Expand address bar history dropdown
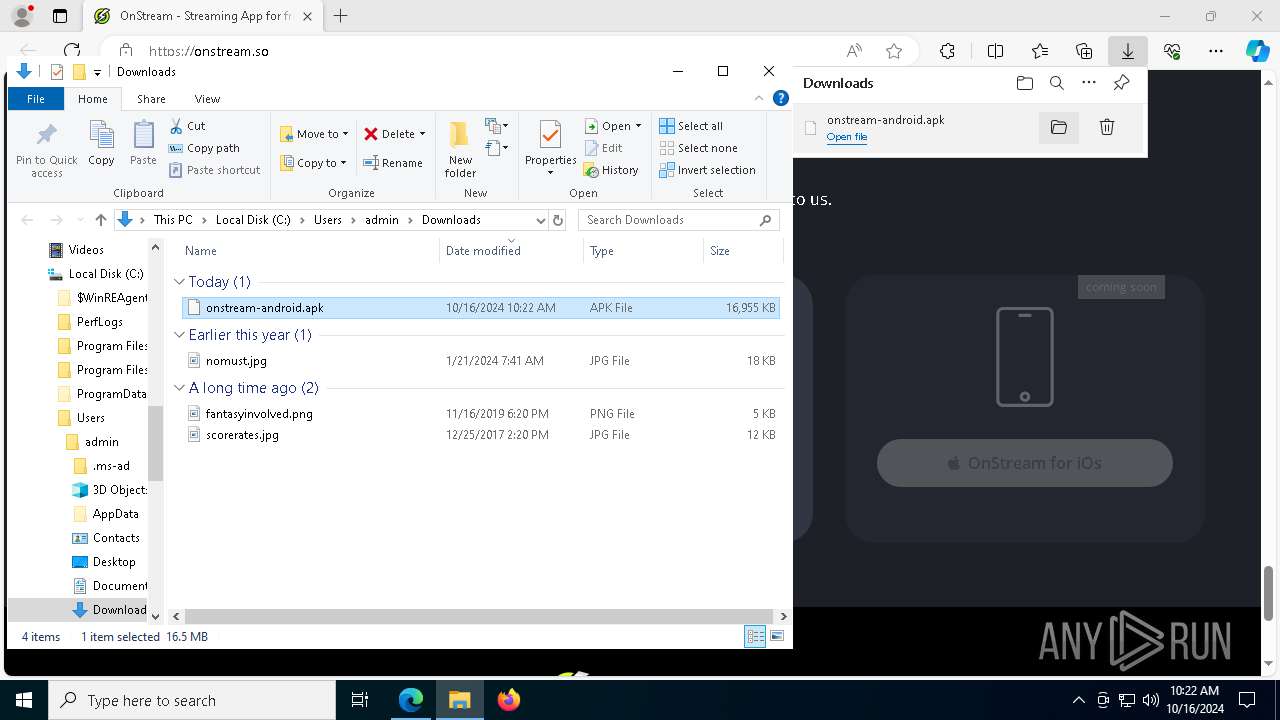The height and width of the screenshot is (720, 1280). click(540, 220)
